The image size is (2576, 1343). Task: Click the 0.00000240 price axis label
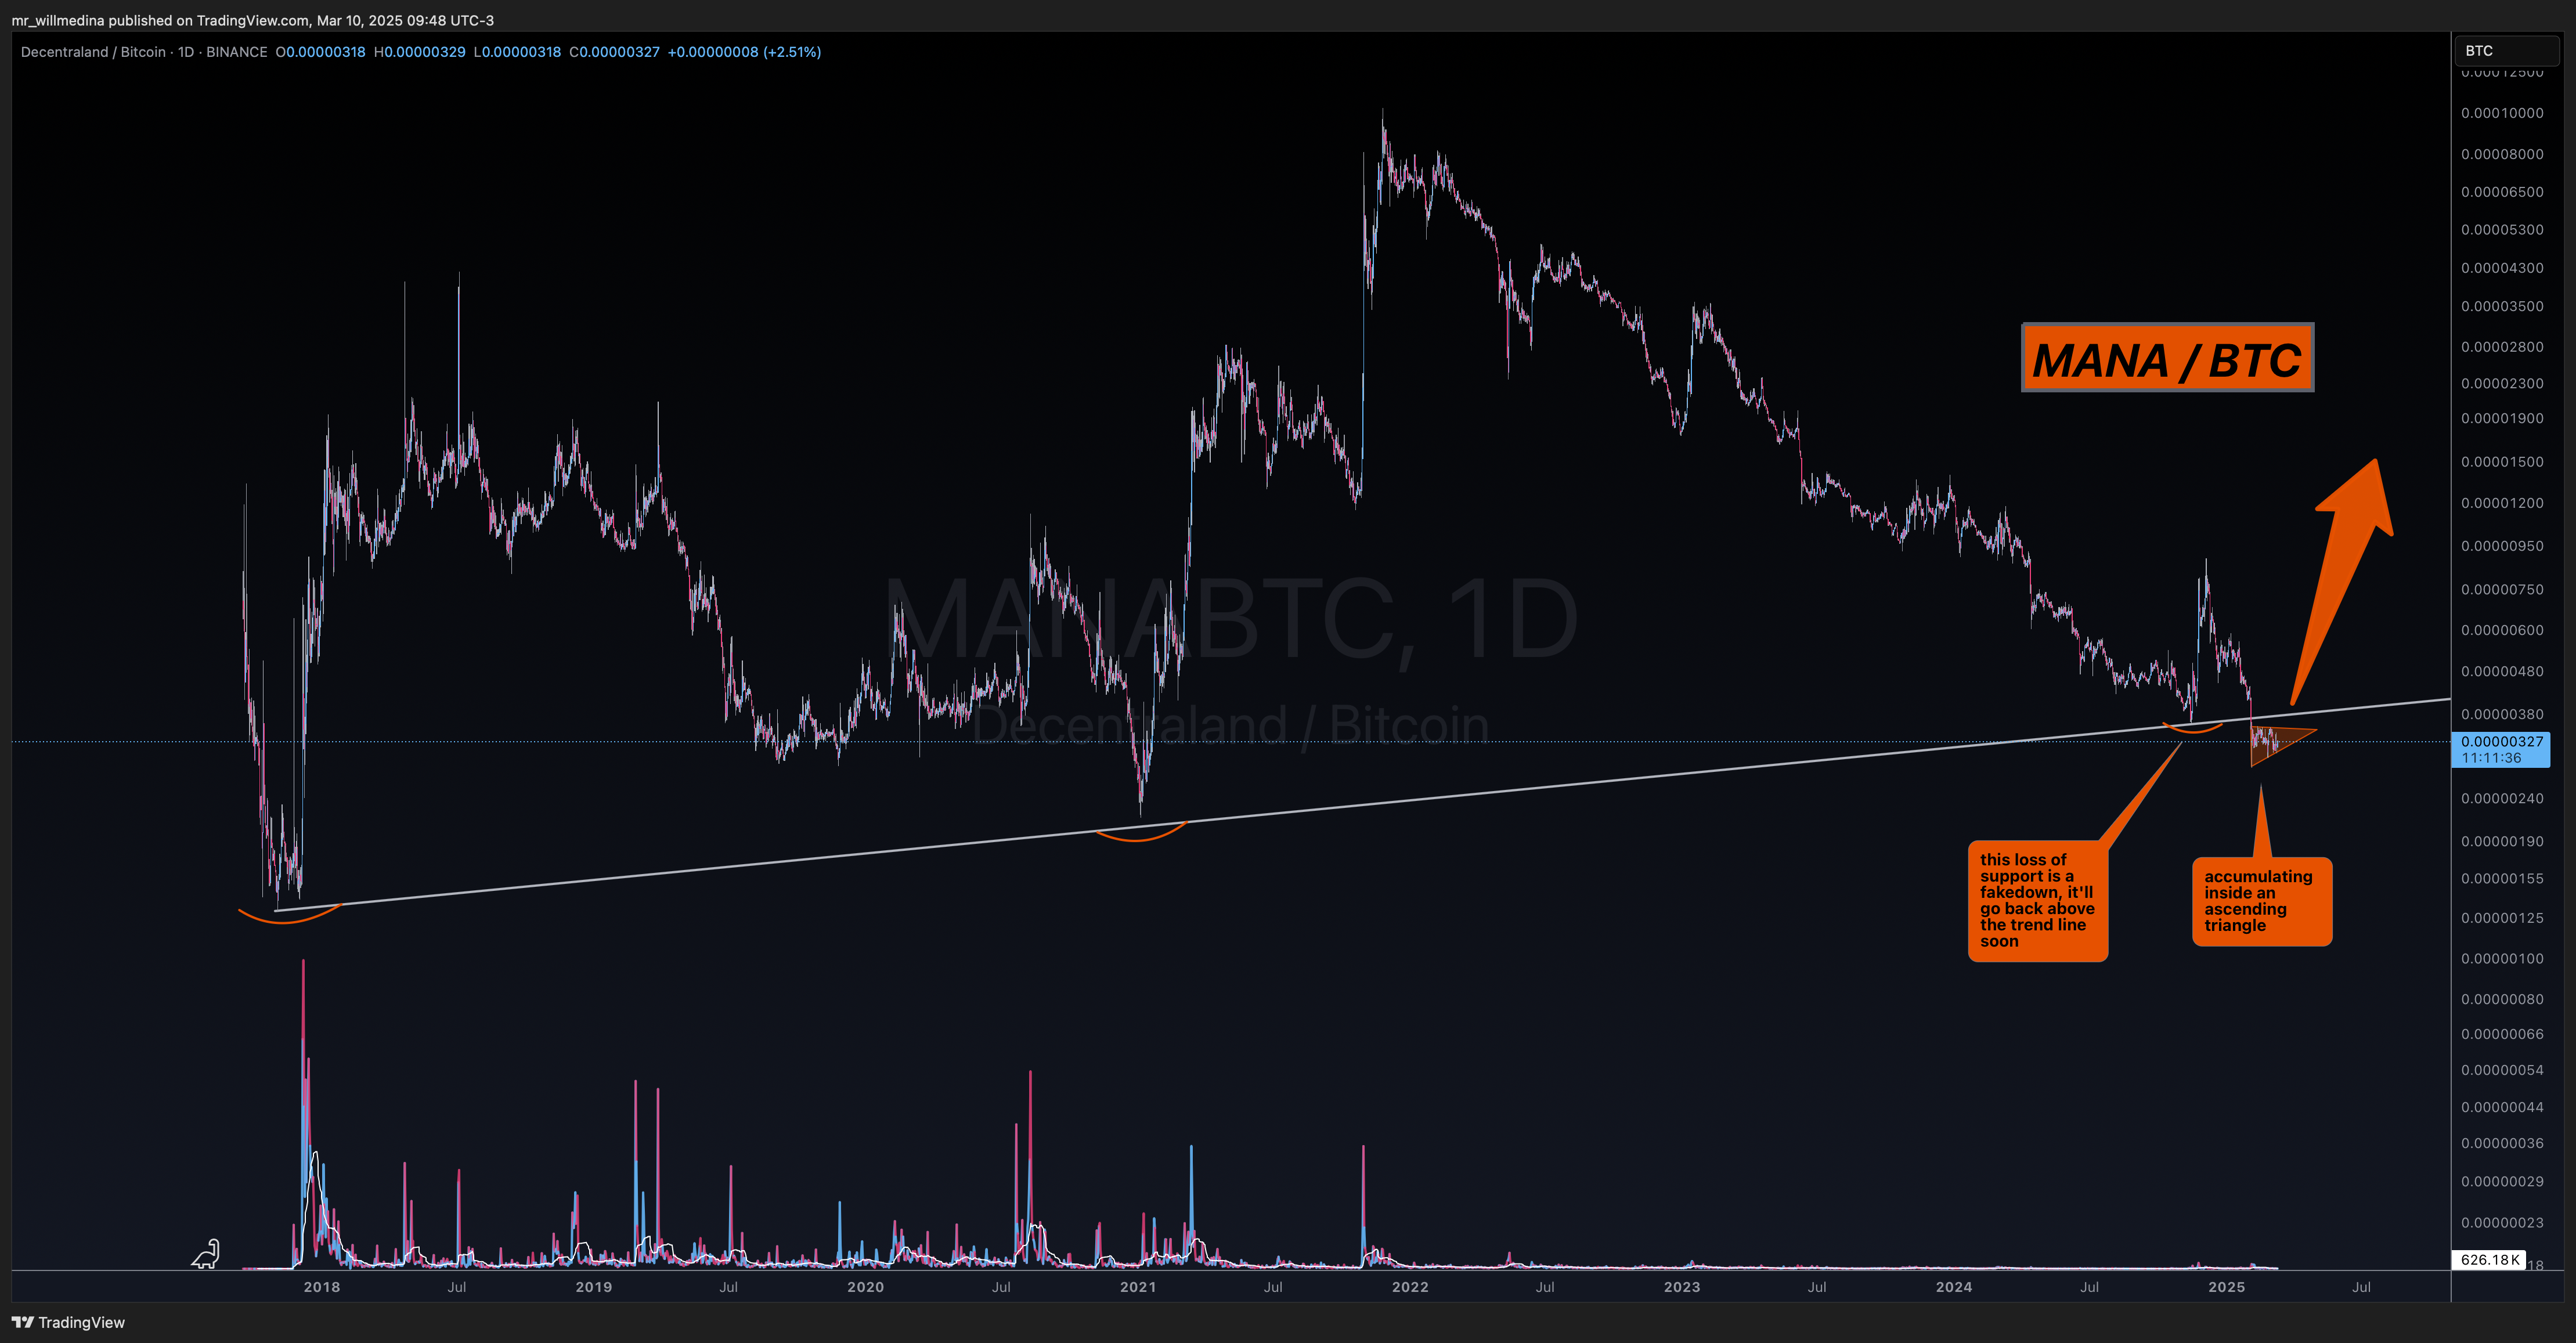coord(2502,799)
